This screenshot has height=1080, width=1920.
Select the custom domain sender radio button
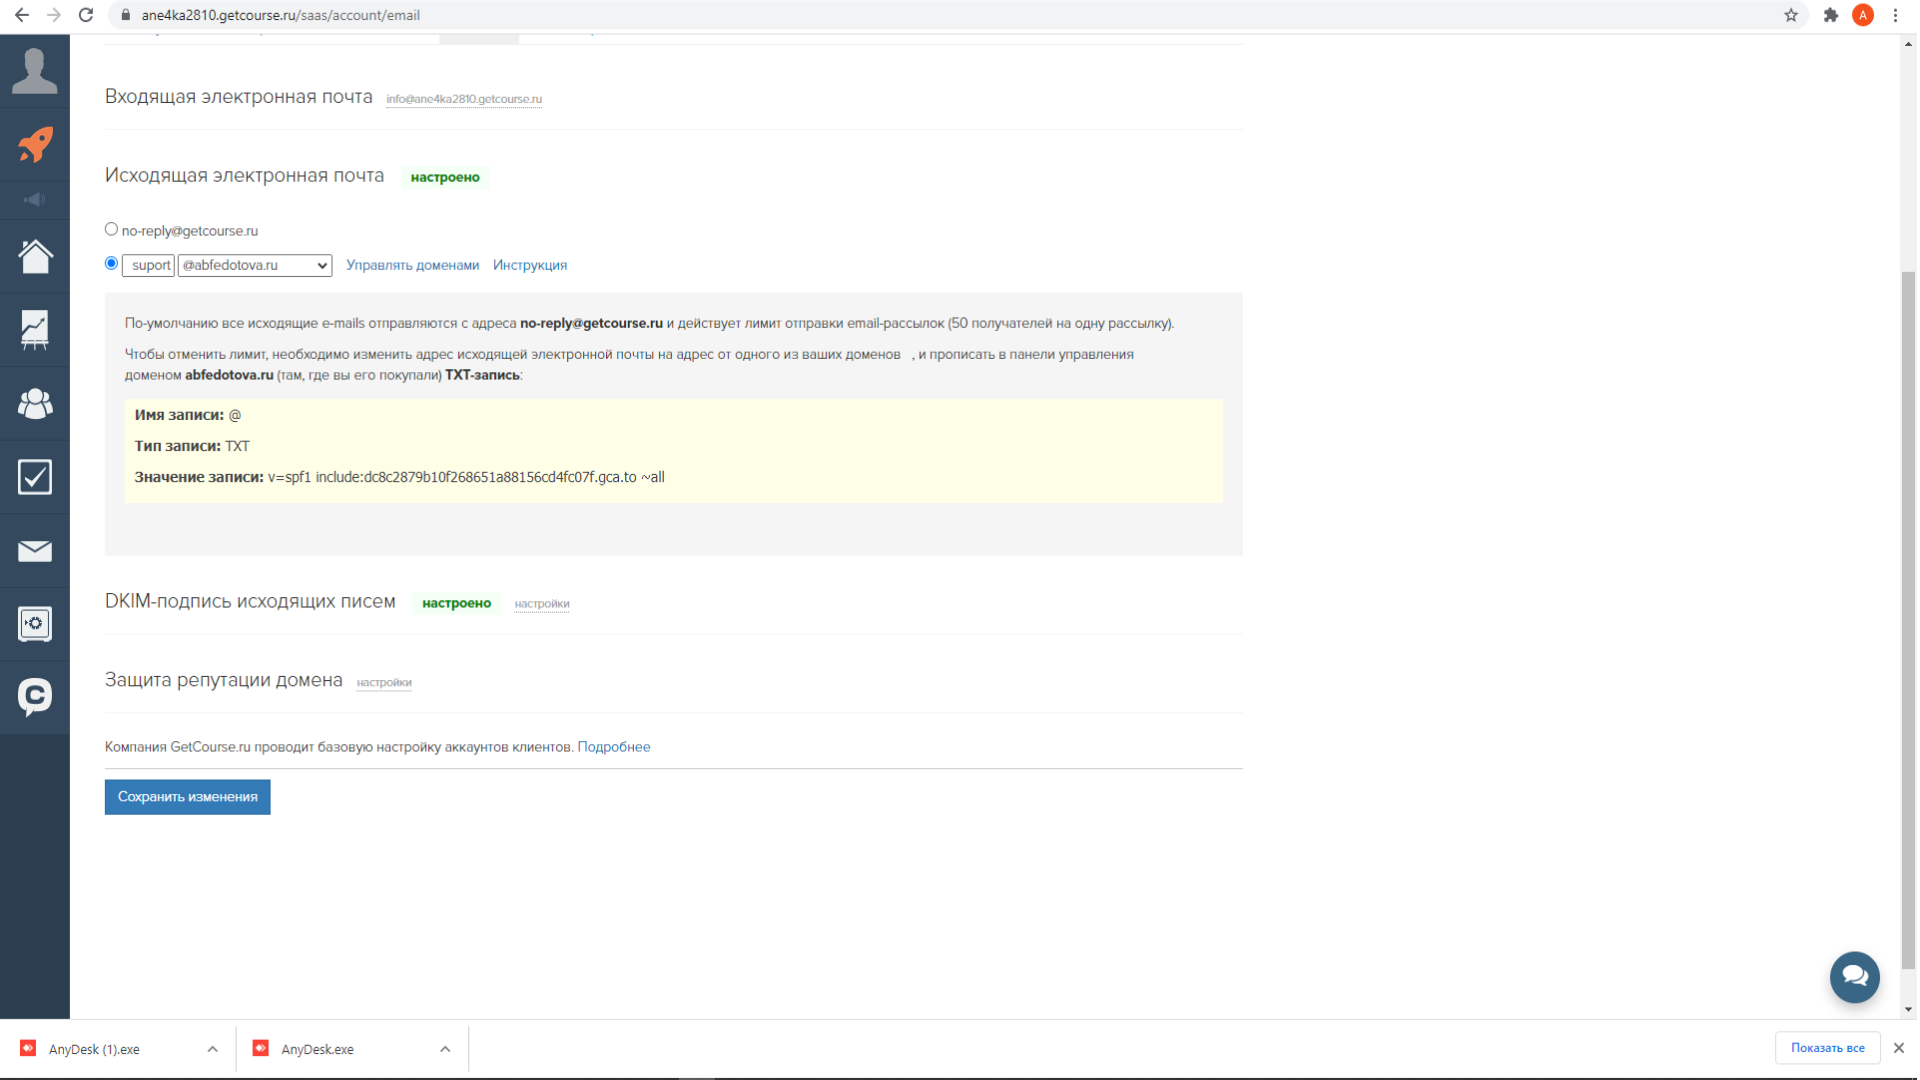coord(111,264)
